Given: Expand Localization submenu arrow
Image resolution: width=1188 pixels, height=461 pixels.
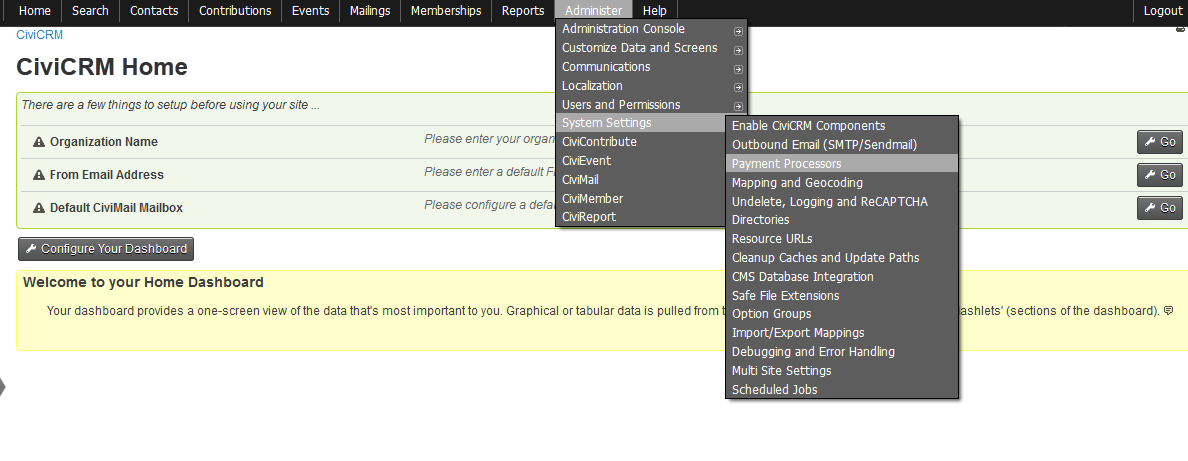Looking at the screenshot, I should (x=738, y=88).
